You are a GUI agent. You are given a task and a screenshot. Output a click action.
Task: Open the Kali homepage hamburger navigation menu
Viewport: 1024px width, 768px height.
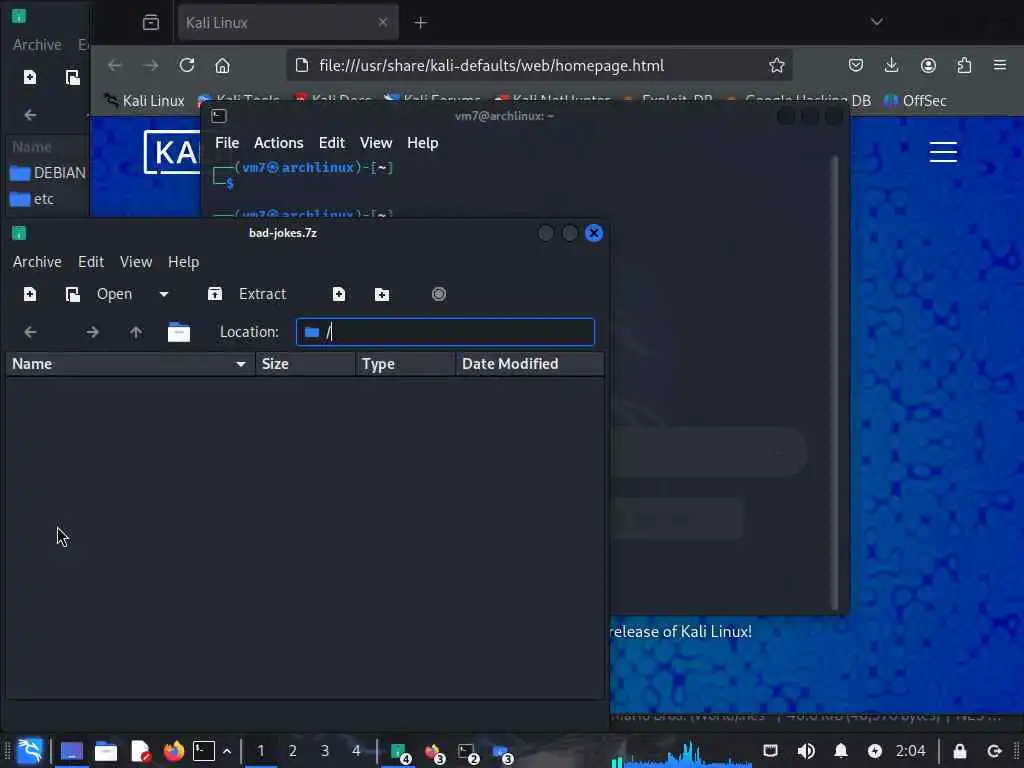[x=943, y=152]
